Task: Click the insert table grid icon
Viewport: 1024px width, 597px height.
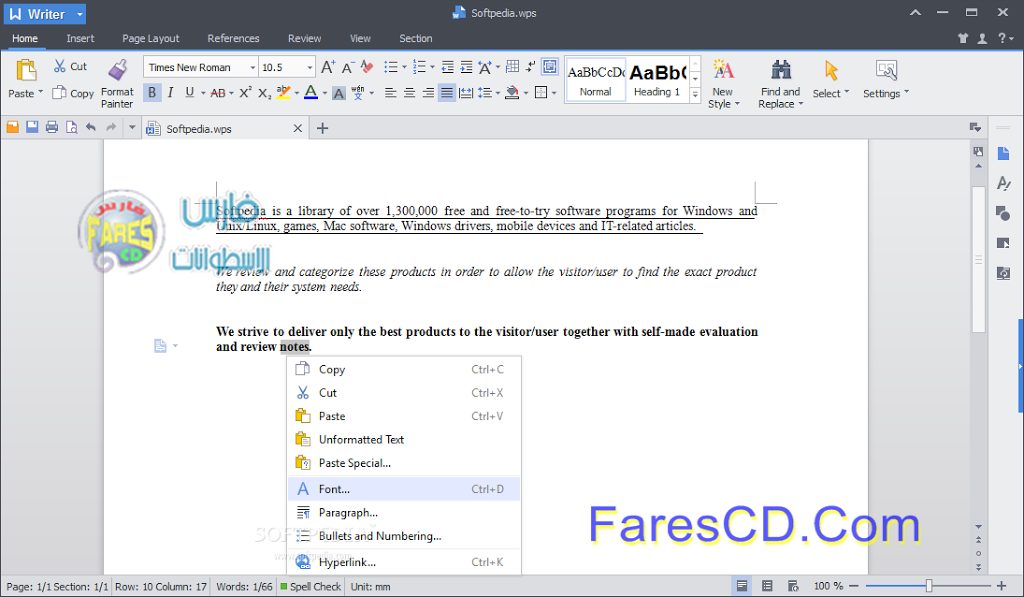Action: [513, 66]
